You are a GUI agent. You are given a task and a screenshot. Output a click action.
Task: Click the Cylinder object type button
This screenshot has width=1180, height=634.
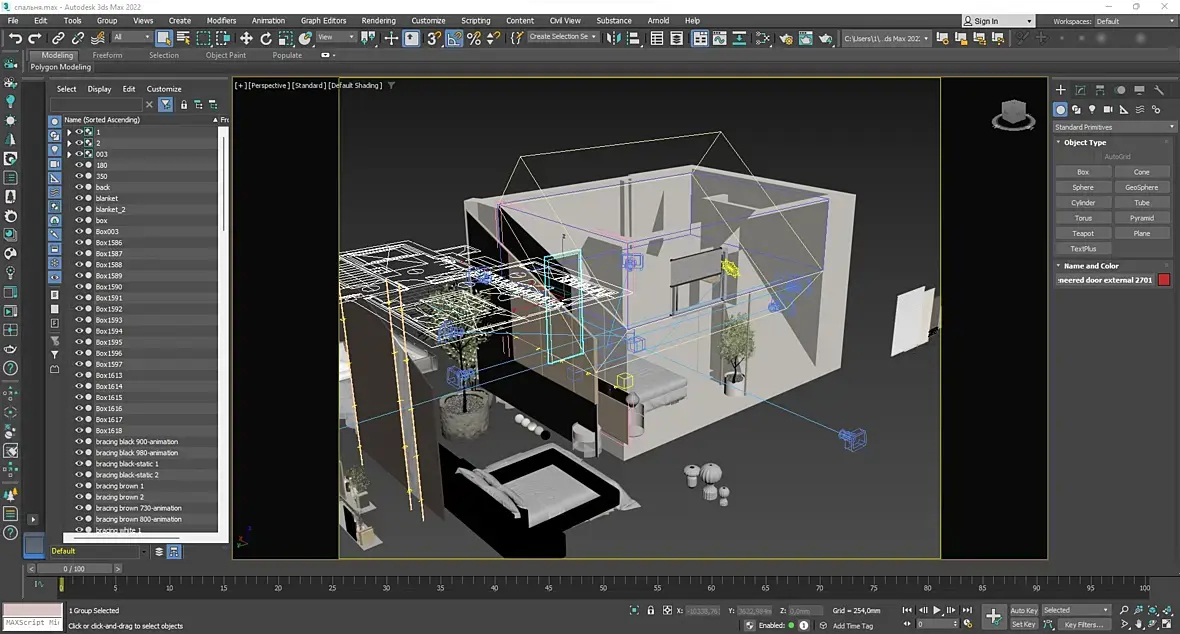1083,202
